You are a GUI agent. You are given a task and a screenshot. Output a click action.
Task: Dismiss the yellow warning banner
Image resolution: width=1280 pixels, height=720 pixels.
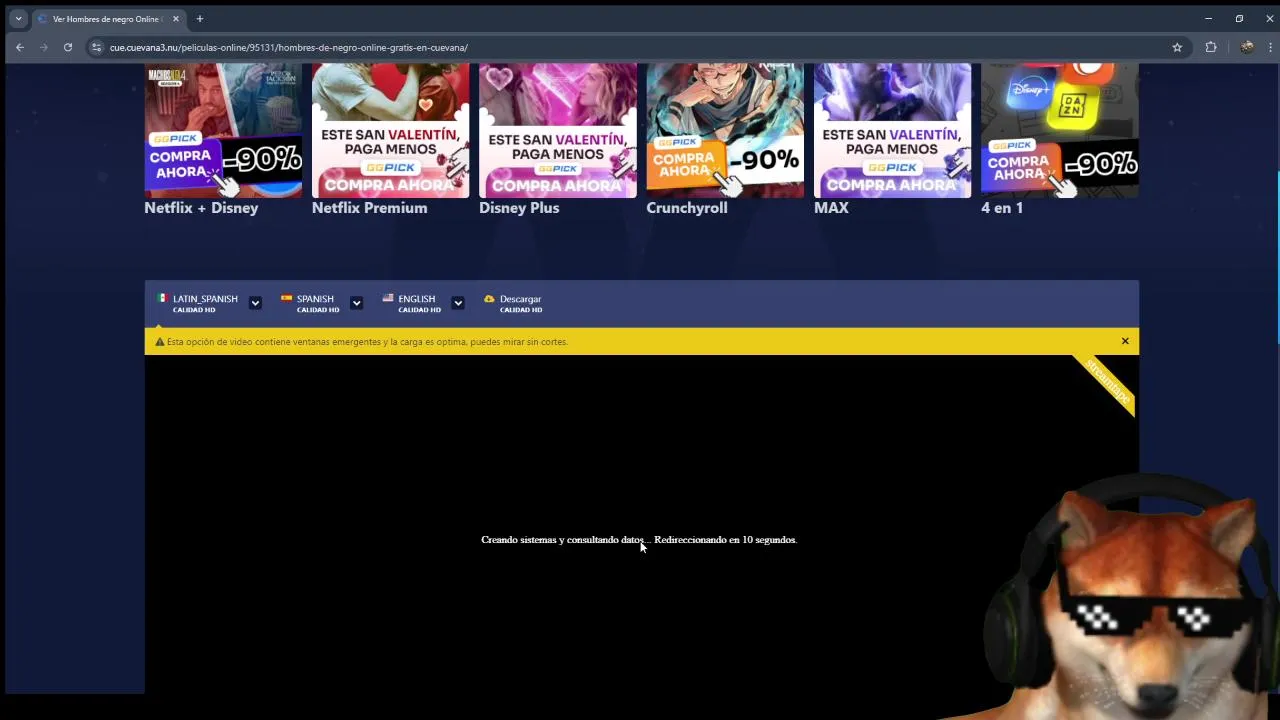[1125, 341]
